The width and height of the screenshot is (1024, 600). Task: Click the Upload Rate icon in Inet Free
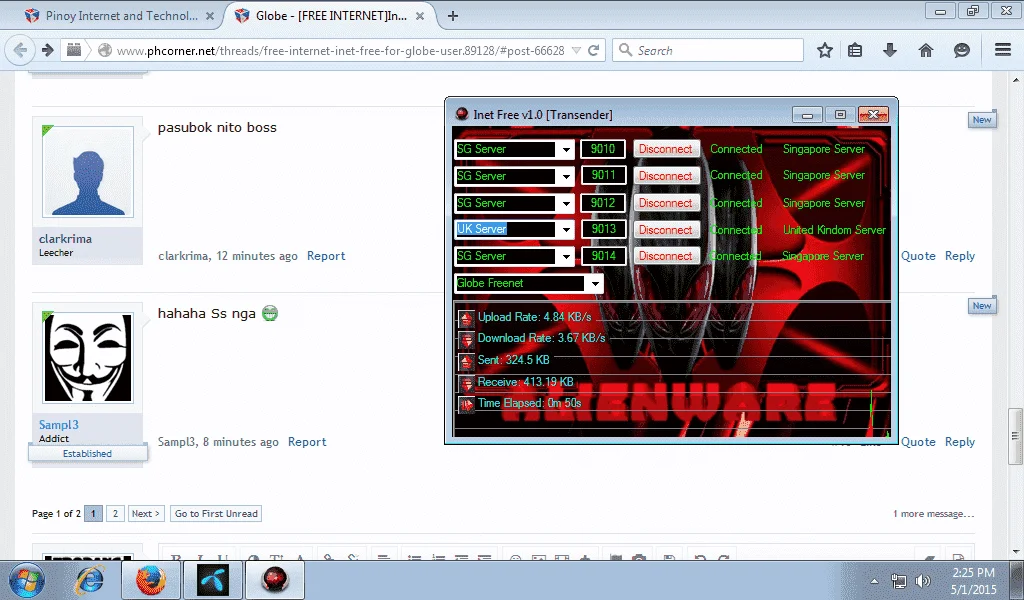coord(466,319)
